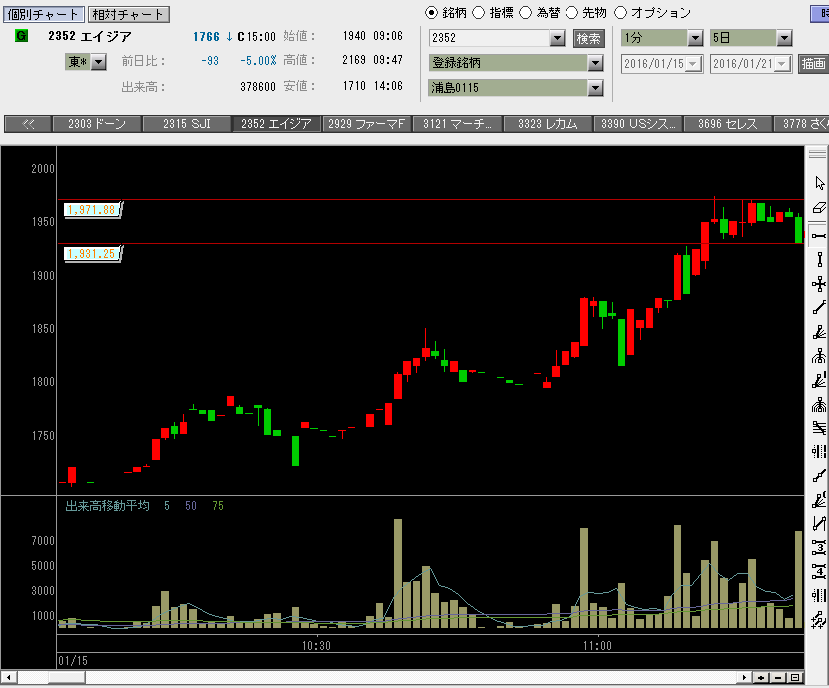829x688 pixels.
Task: Click the 378600 volume value
Action: (257, 86)
